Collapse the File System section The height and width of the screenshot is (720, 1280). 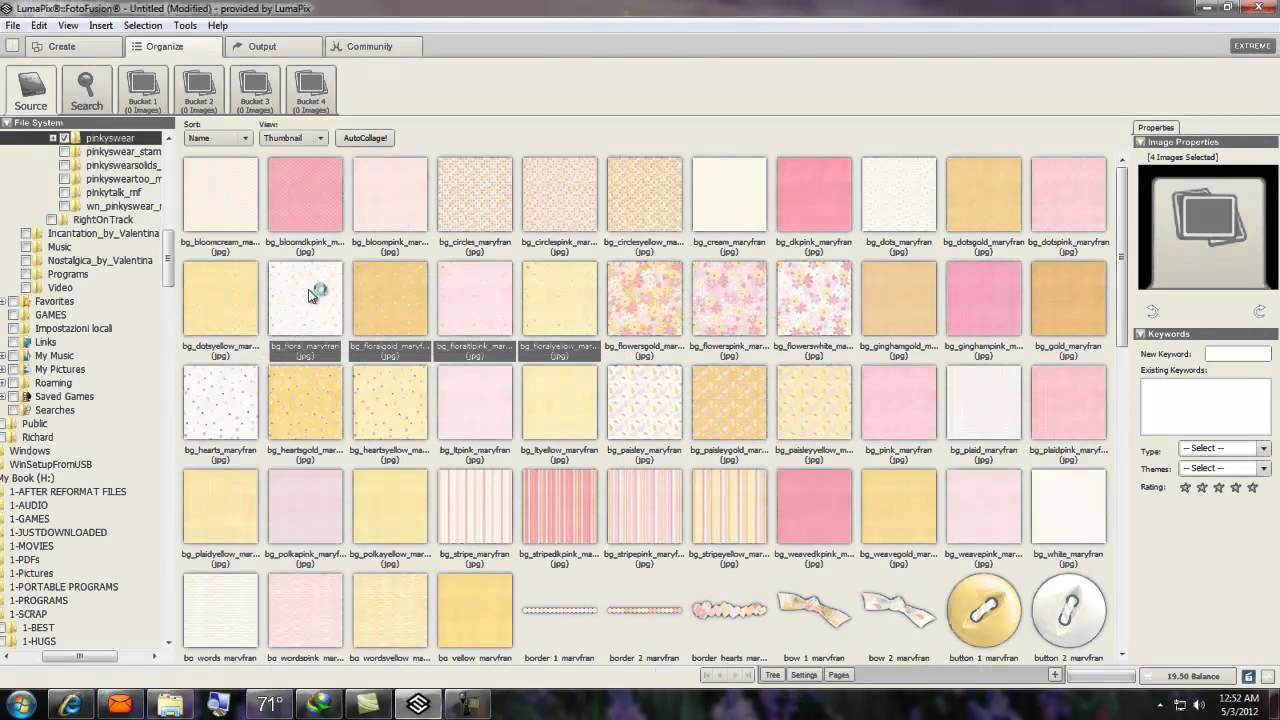pyautogui.click(x=6, y=123)
